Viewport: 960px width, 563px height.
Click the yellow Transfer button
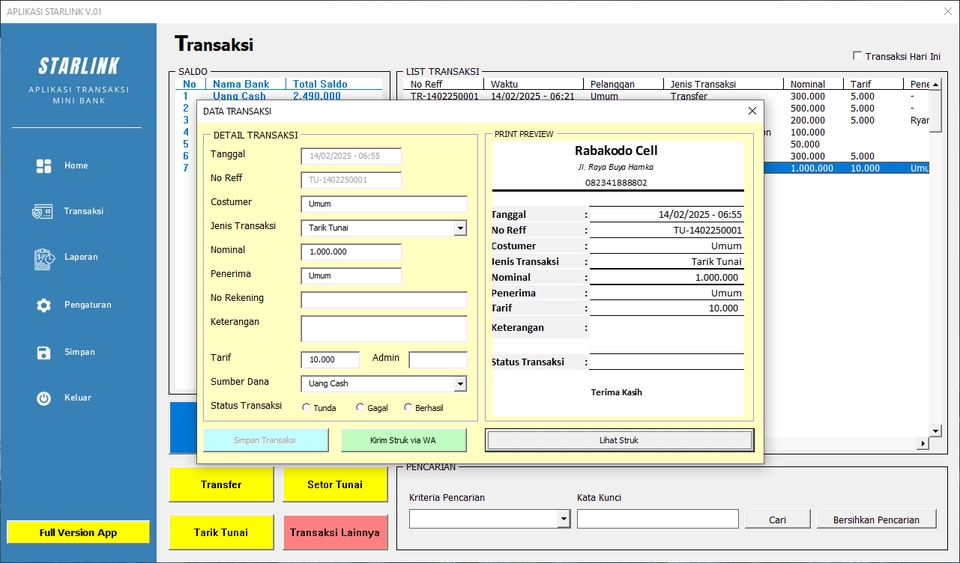(x=221, y=485)
